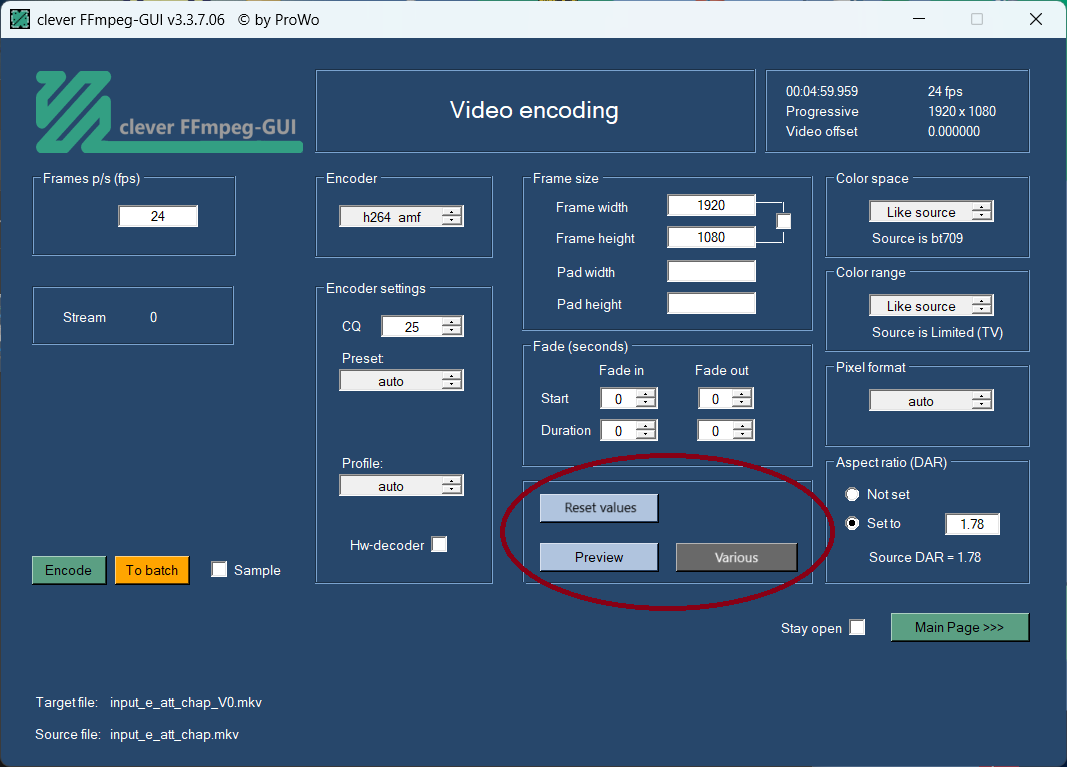The height and width of the screenshot is (767, 1067).
Task: Click the 1920 x 1080 resolution text
Action: pos(962,111)
